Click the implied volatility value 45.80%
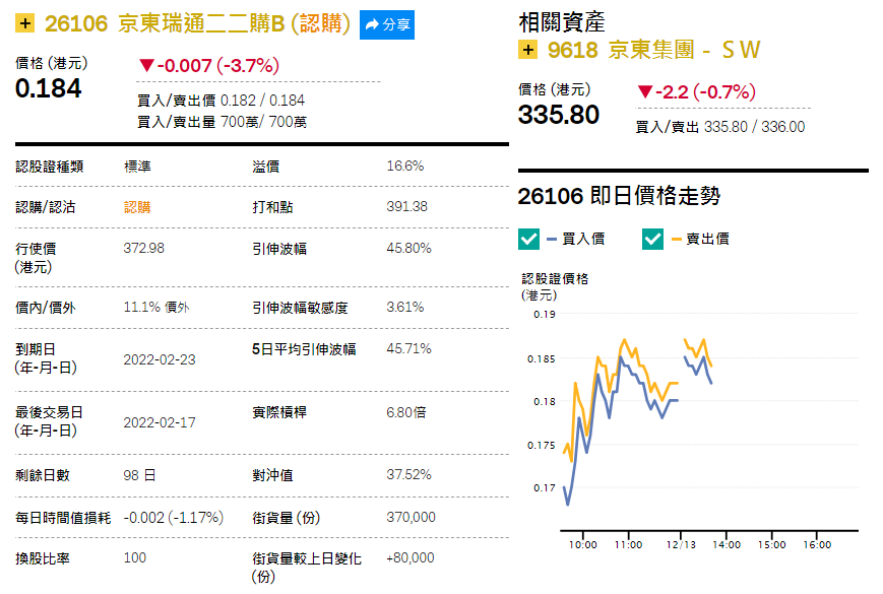 [x=409, y=248]
